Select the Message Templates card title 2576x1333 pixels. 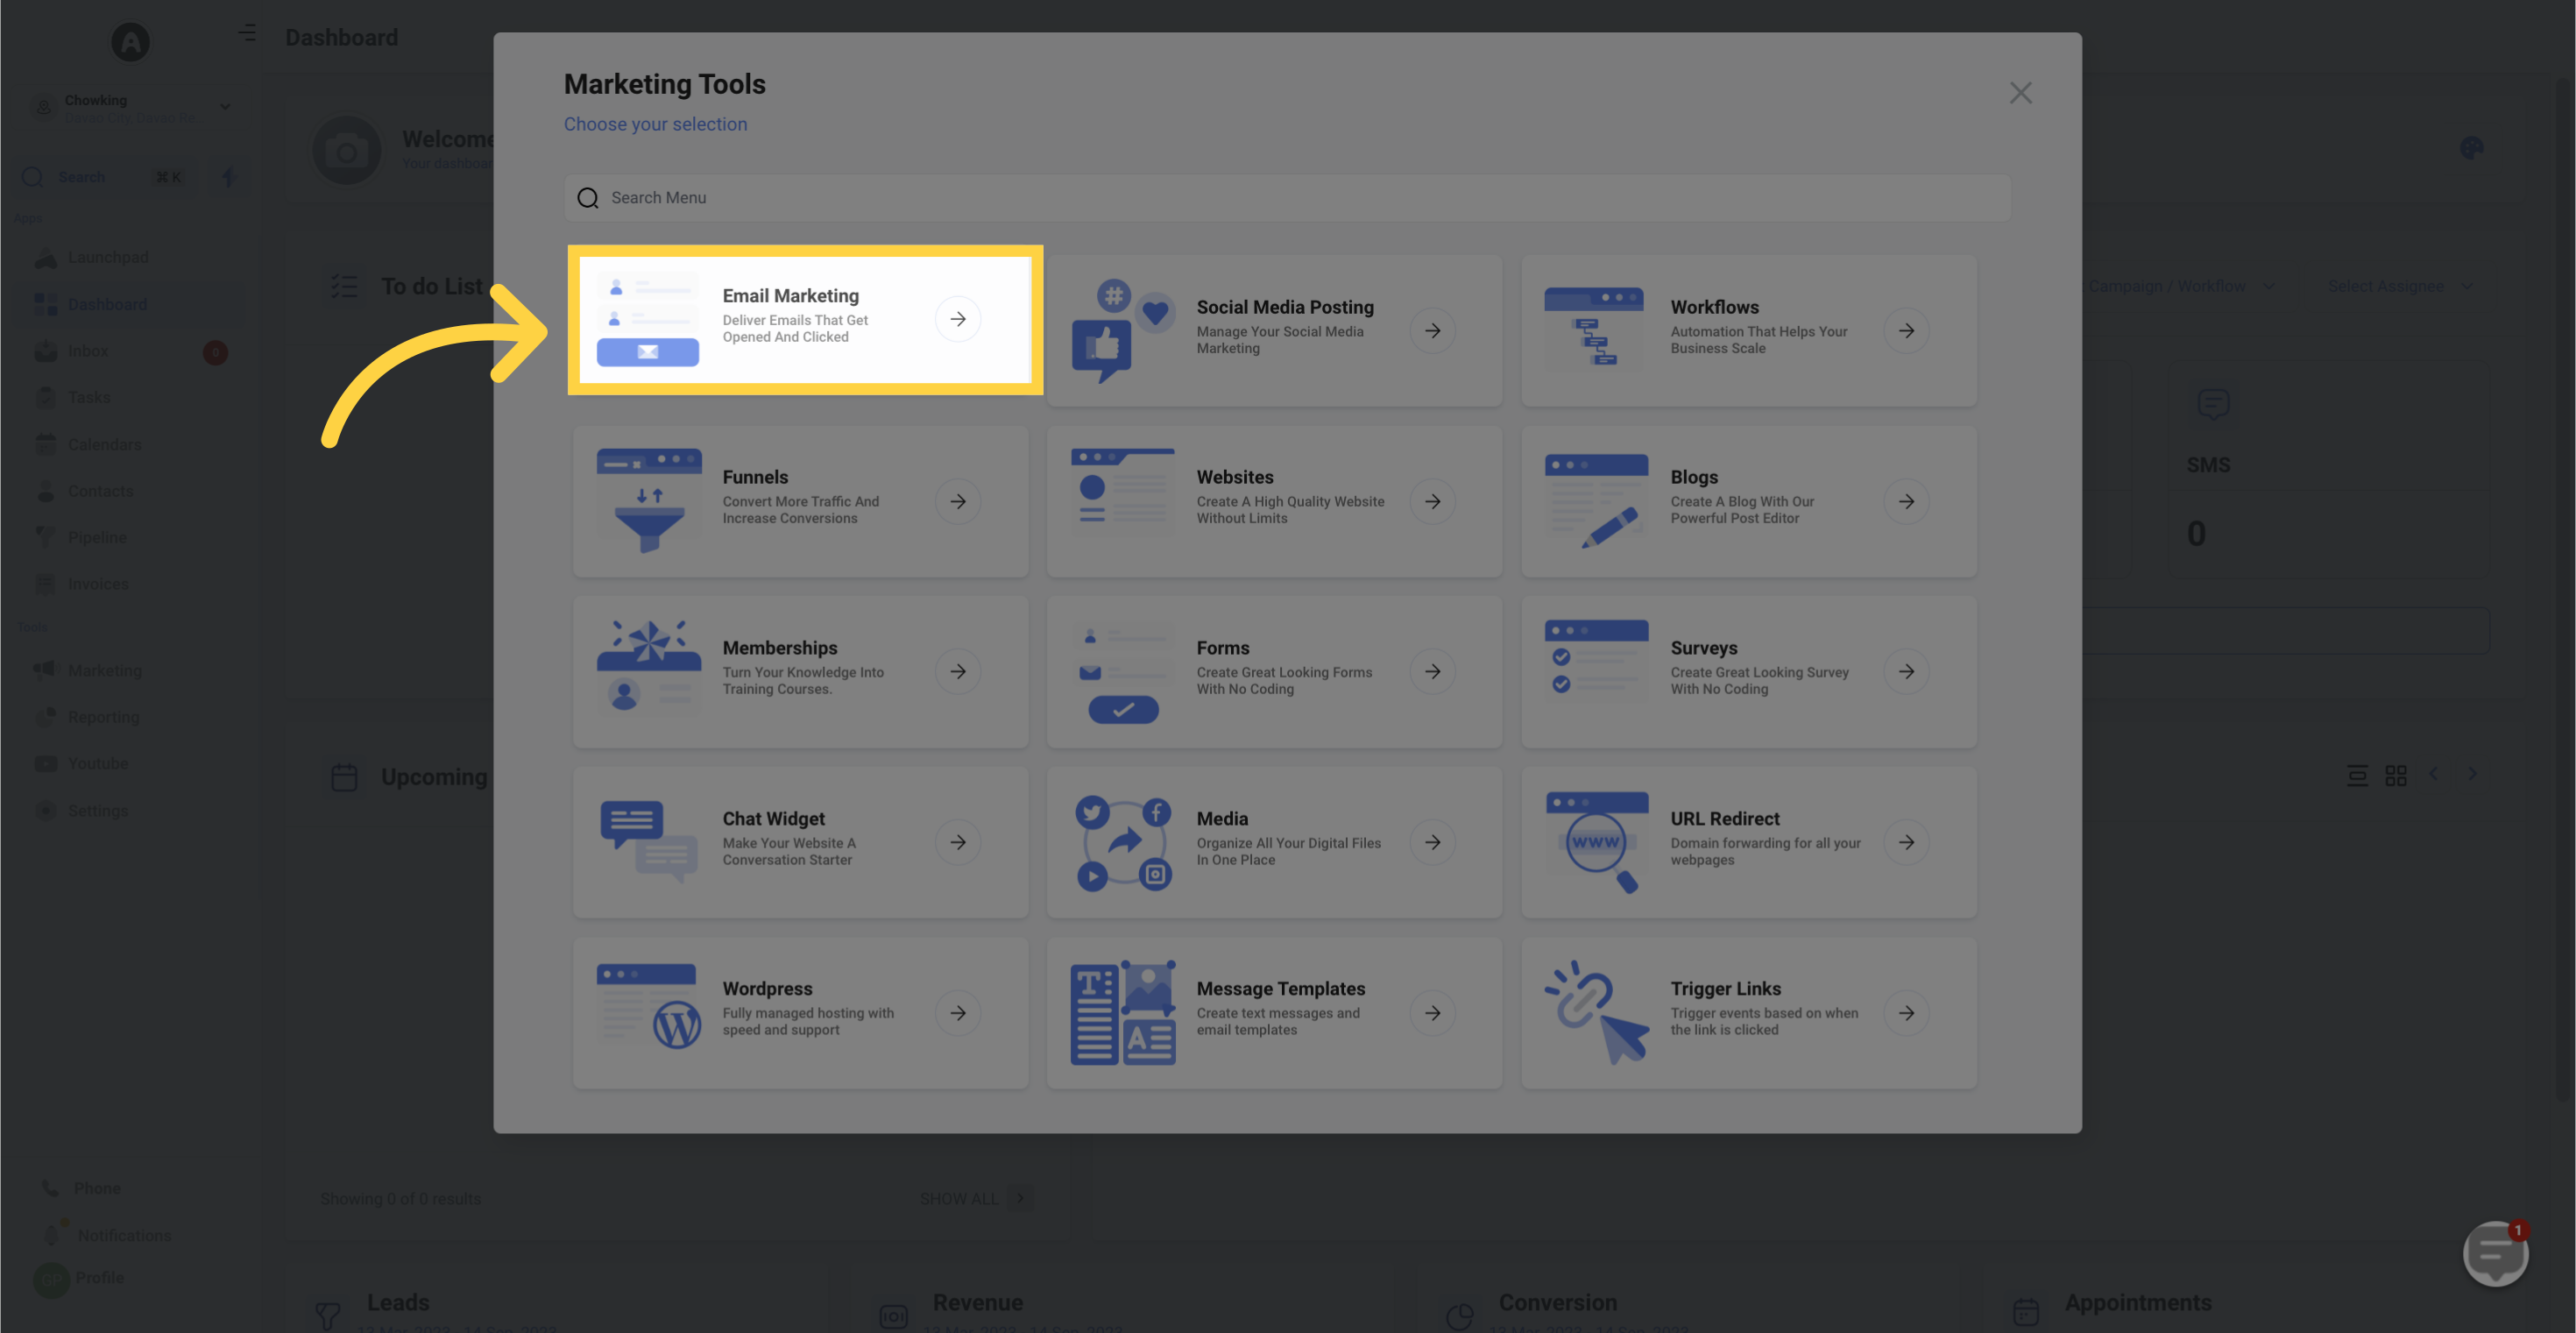tap(1280, 988)
